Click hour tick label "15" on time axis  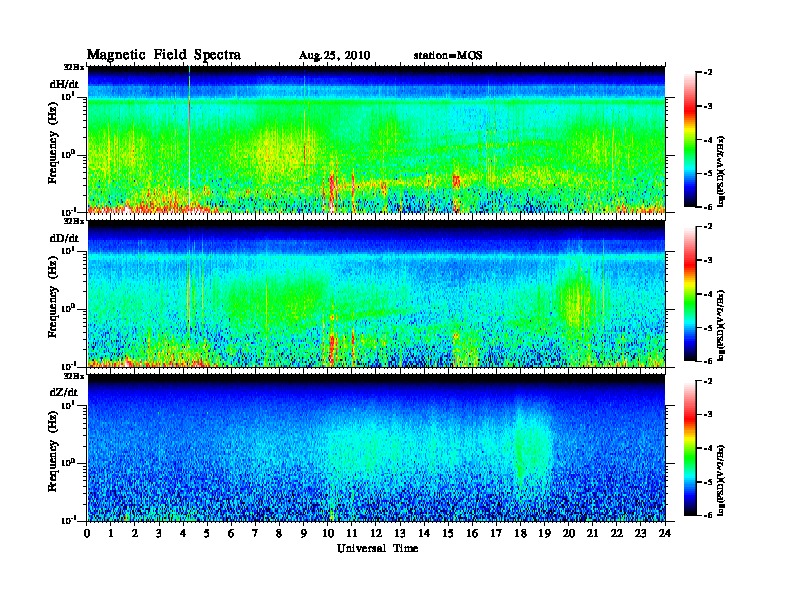[x=449, y=533]
